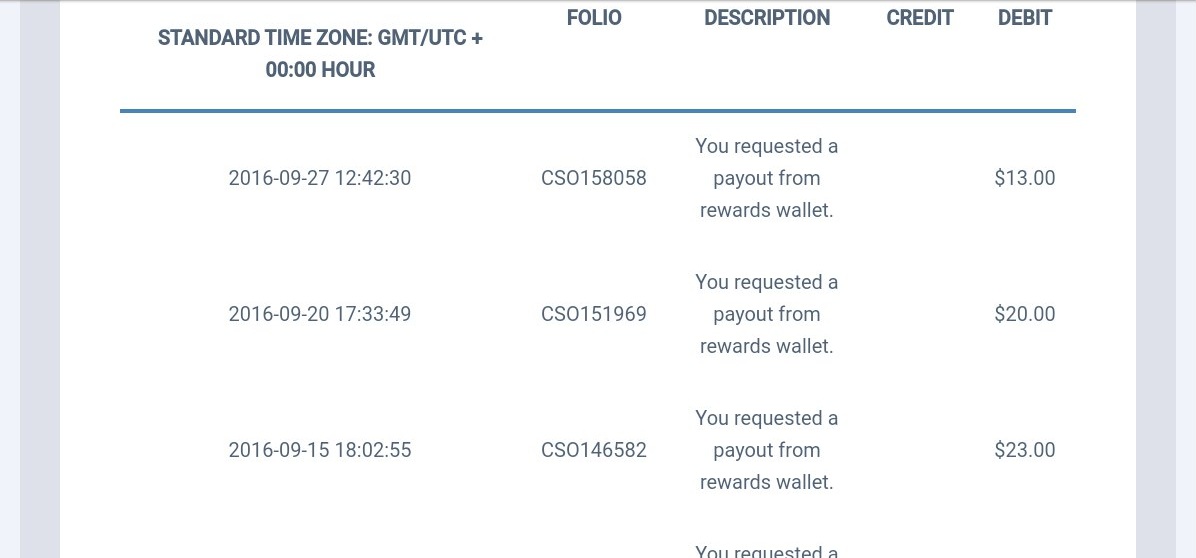The width and height of the screenshot is (1196, 558).
Task: Click the empty credit cell beside $23.00
Action: (x=920, y=450)
